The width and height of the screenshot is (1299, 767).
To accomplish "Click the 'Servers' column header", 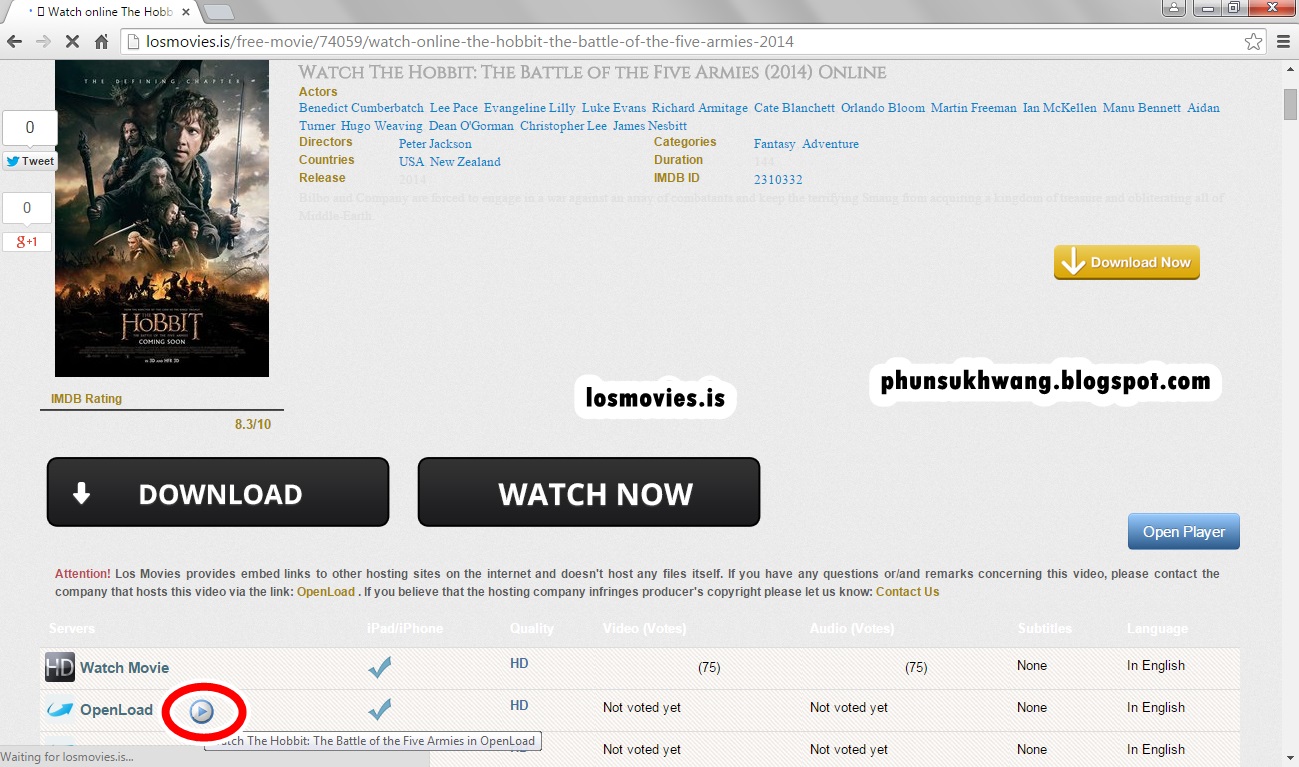I will point(72,629).
